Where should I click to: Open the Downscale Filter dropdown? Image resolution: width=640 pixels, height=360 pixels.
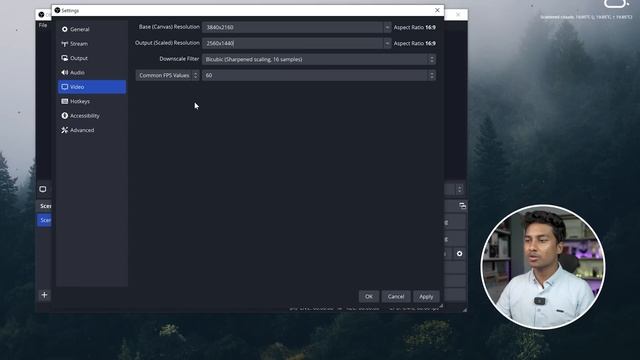coord(319,59)
